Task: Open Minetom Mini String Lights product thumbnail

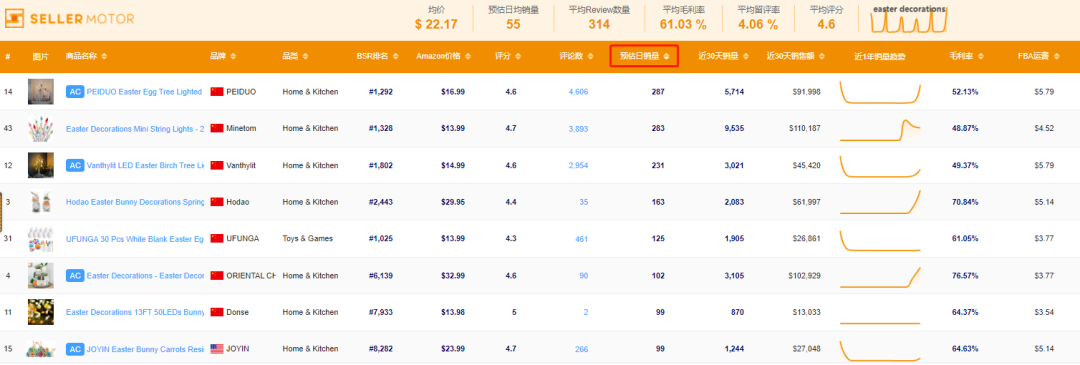Action: tap(41, 129)
